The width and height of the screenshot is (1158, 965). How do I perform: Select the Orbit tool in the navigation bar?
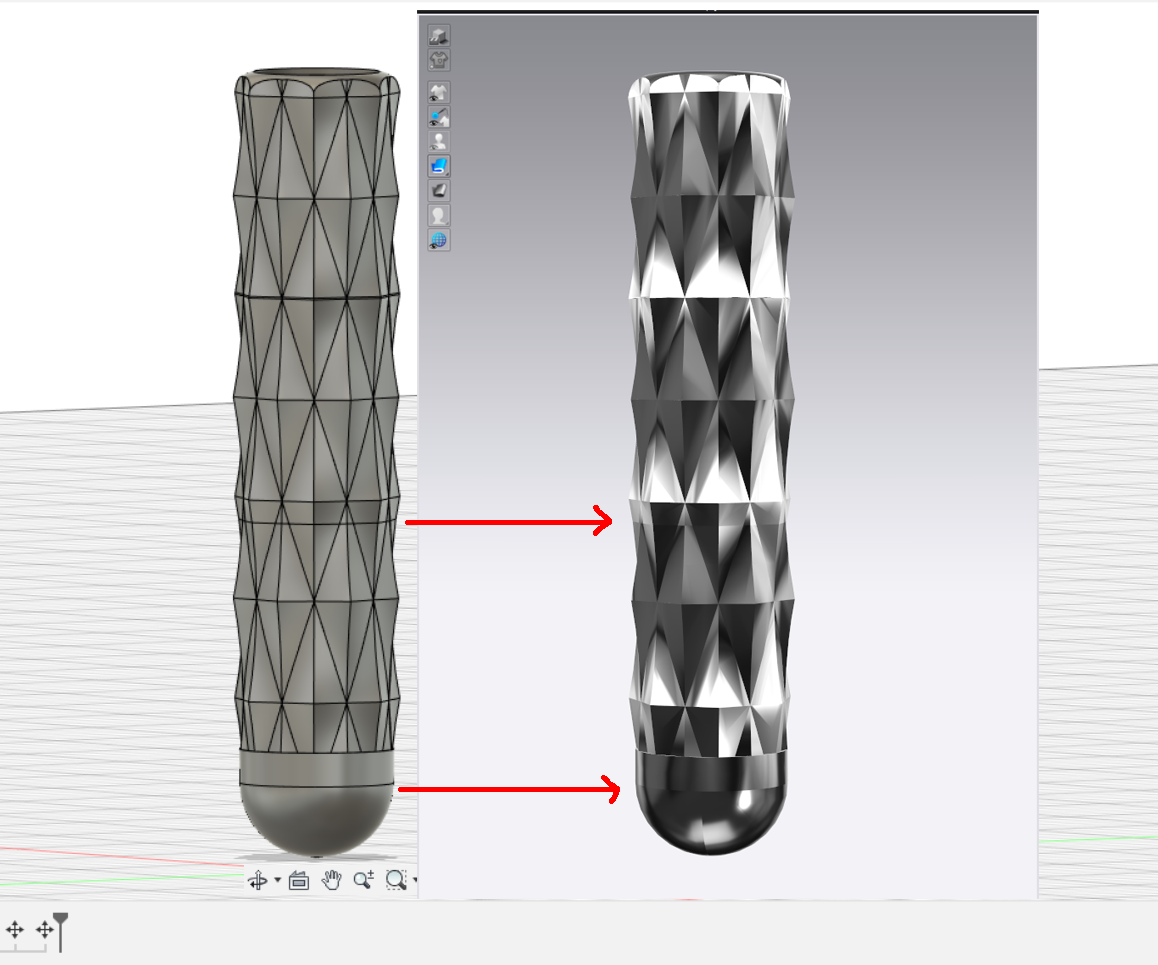click(x=258, y=881)
